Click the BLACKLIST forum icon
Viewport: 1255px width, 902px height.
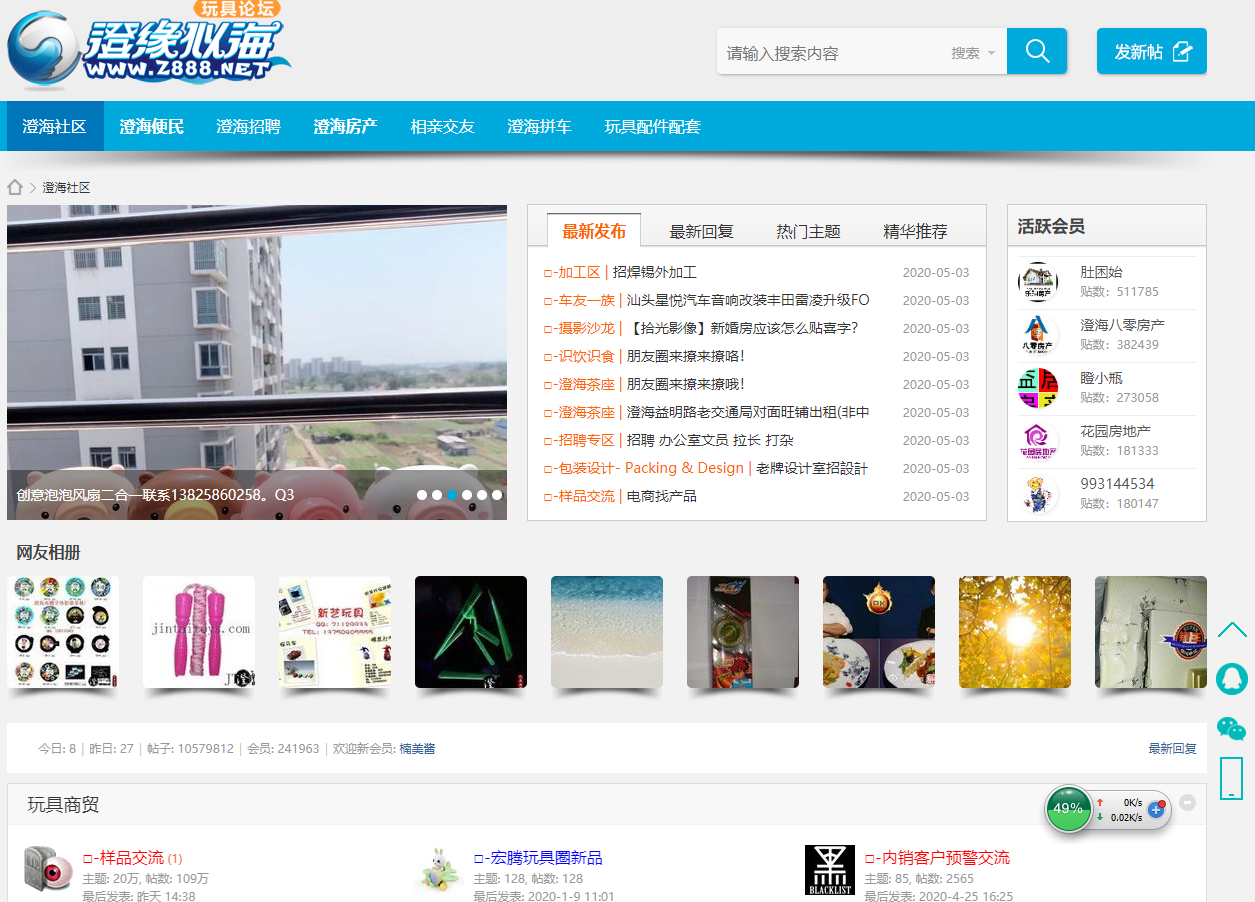829,870
